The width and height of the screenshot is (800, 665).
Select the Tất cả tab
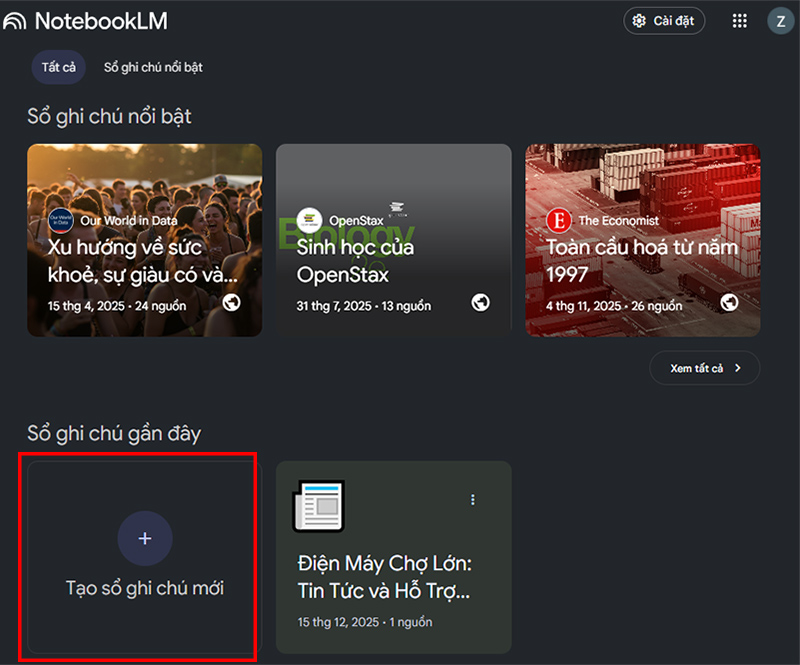pos(59,67)
